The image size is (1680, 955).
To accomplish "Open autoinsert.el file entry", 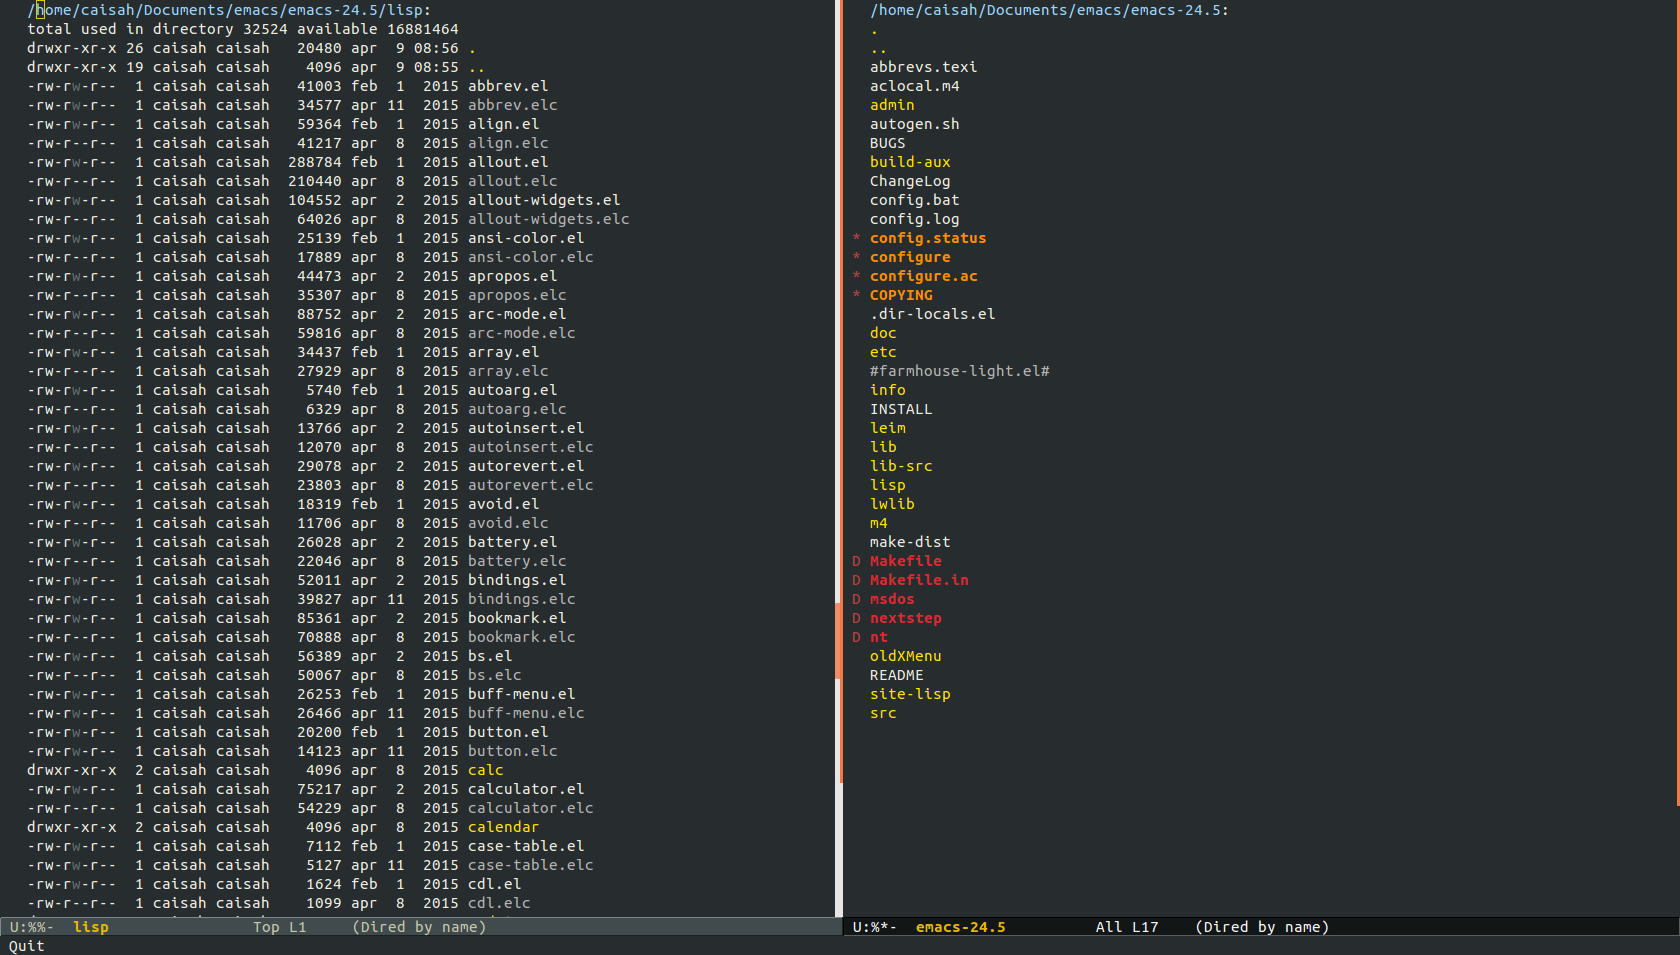I will pyautogui.click(x=526, y=428).
